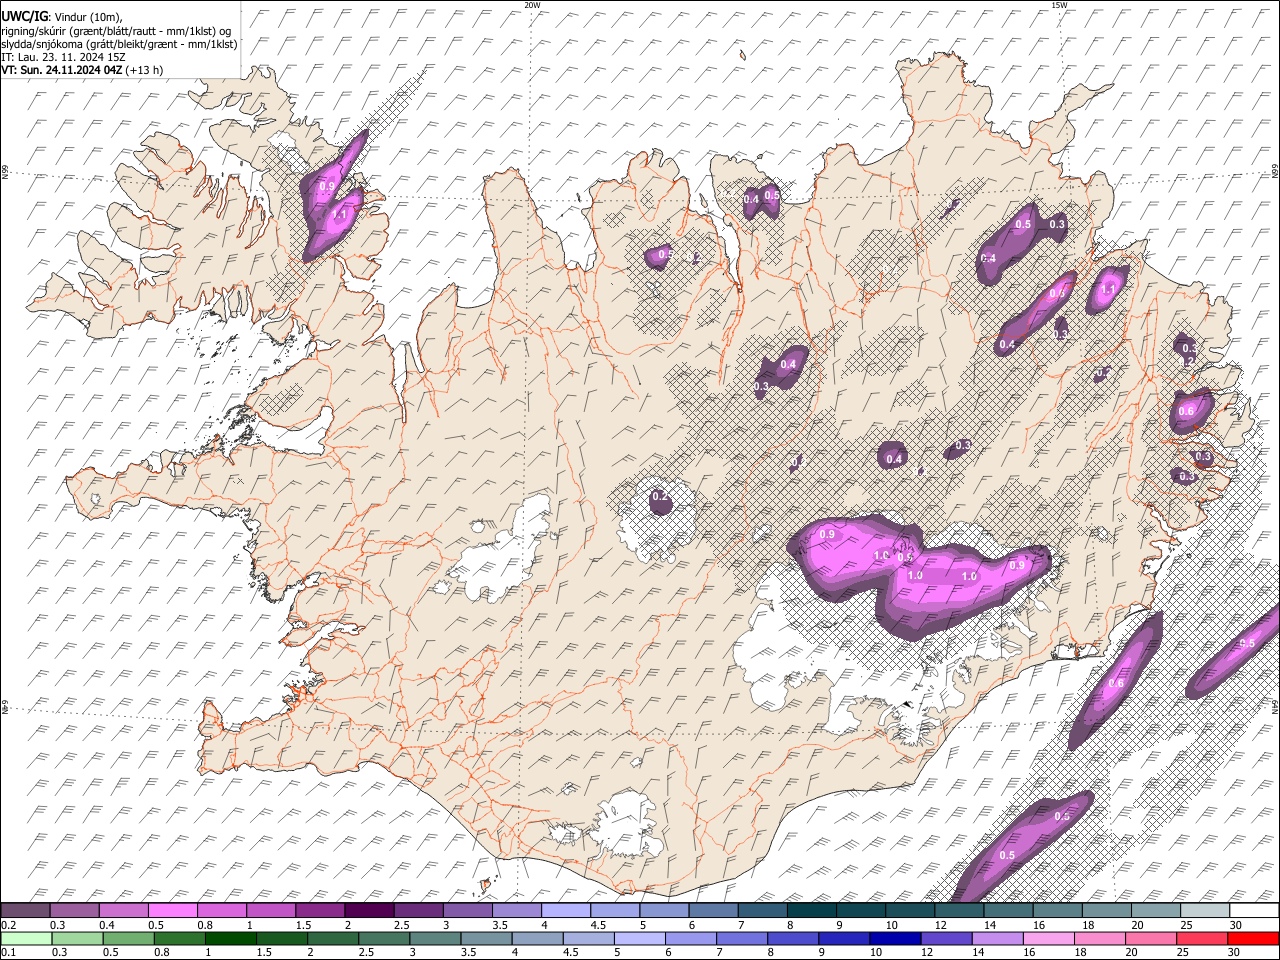This screenshot has width=1280, height=960.
Task: Click the upper legend swatch between 0.2 and 0.3
Action: tap(25, 910)
